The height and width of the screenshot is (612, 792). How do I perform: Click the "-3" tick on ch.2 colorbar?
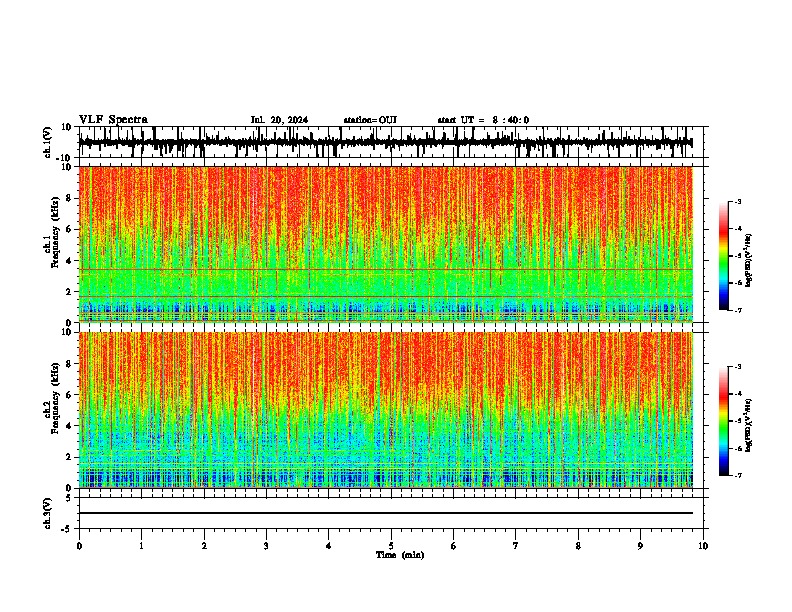(x=738, y=367)
